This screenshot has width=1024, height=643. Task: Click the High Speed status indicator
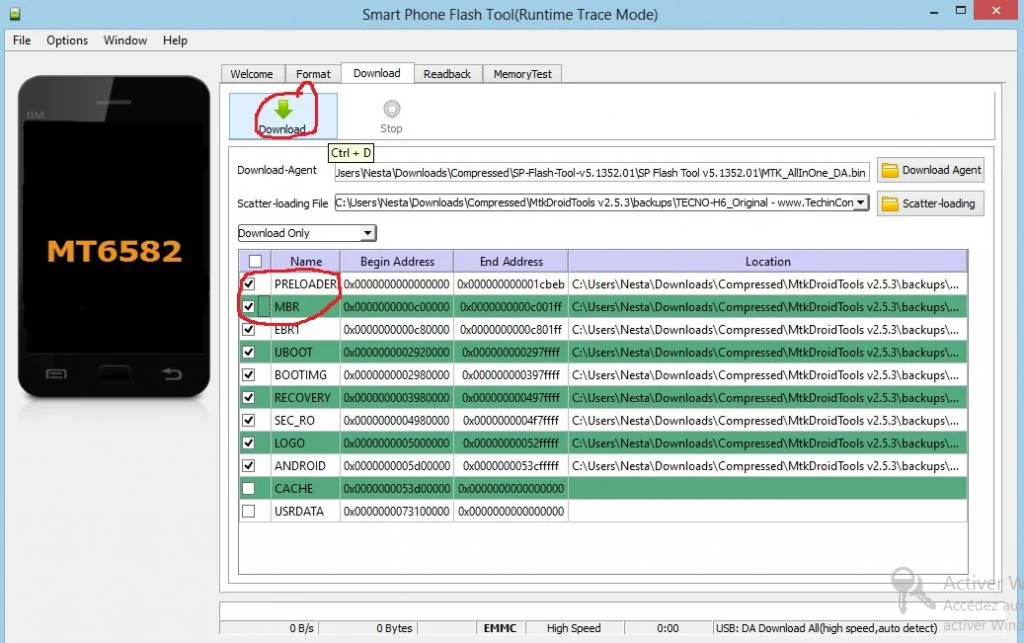tap(572, 628)
